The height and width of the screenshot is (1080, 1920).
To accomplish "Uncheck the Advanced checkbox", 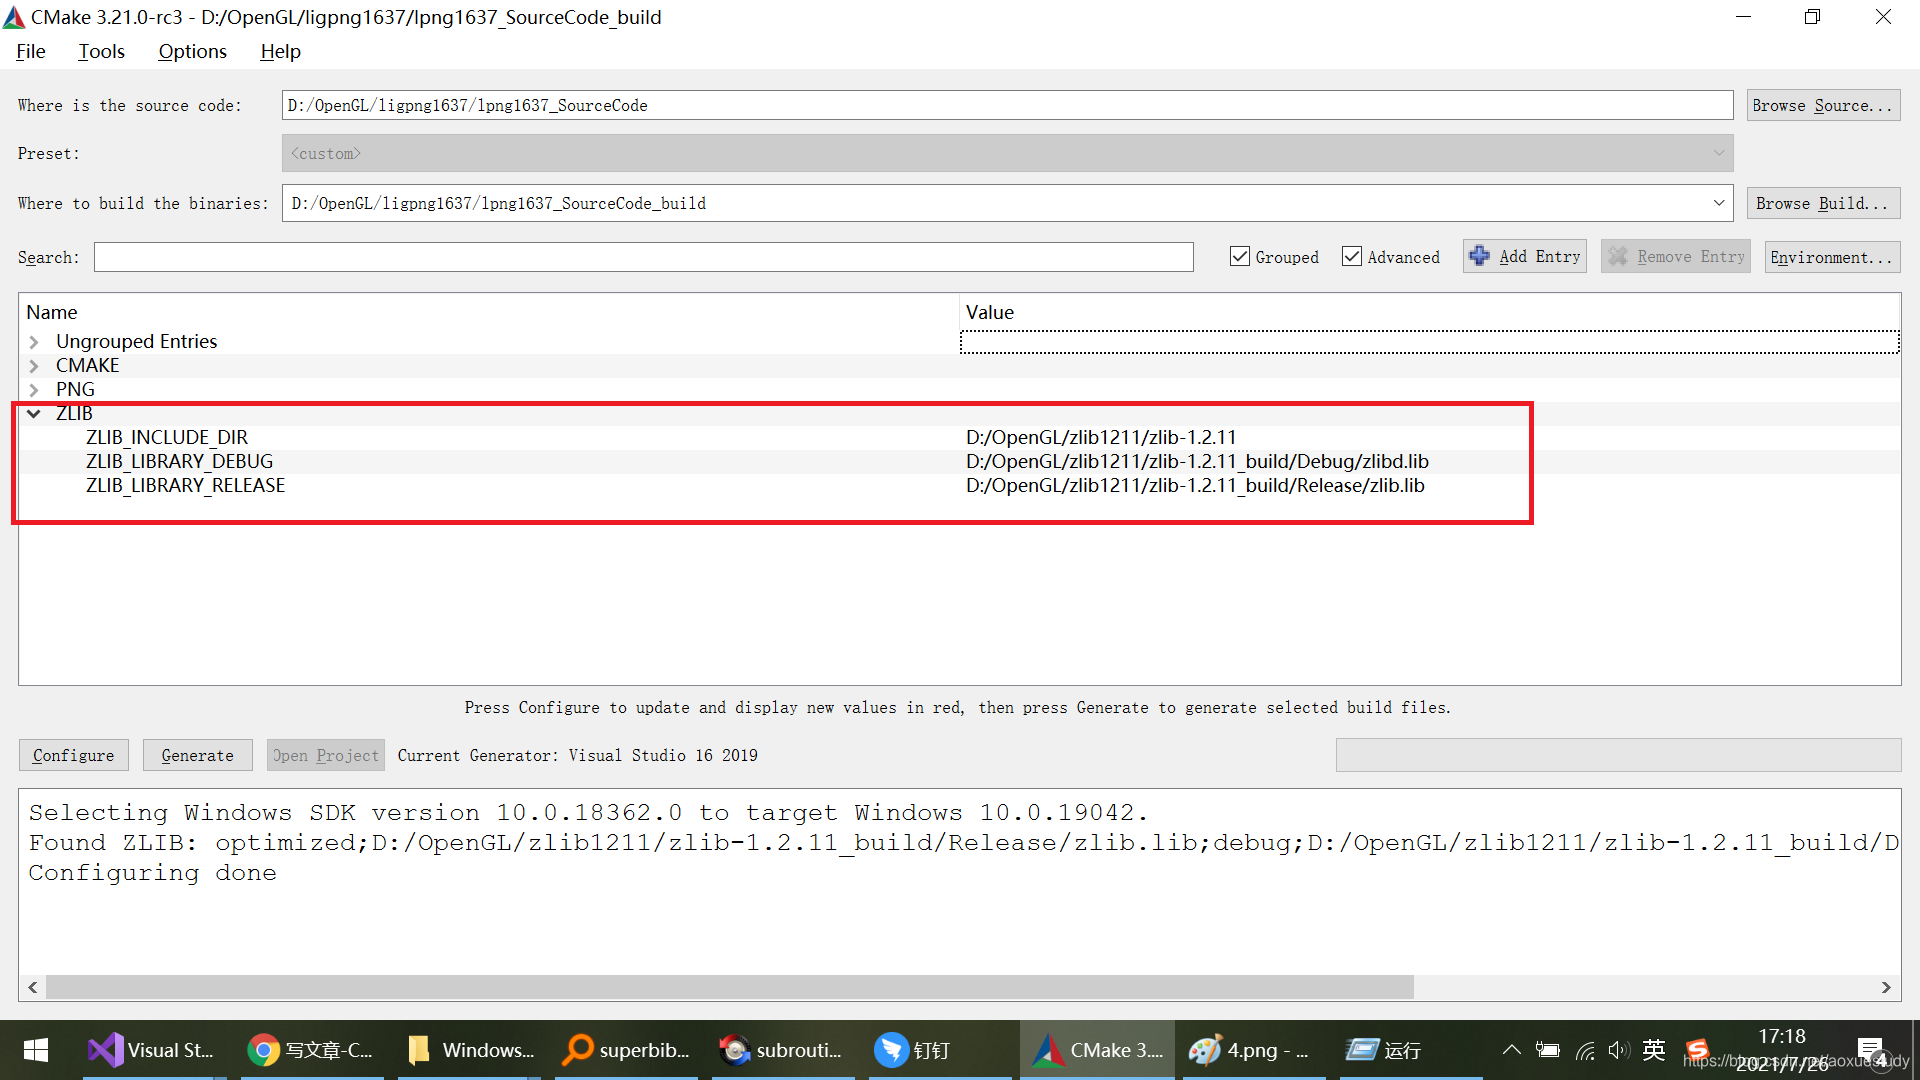I will [x=1352, y=257].
